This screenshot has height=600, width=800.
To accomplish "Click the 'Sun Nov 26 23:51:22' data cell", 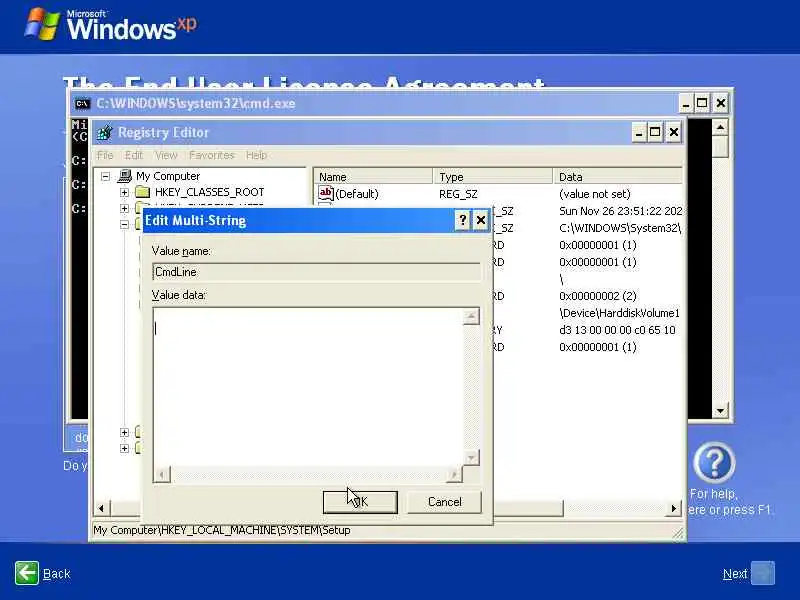I will (620, 211).
